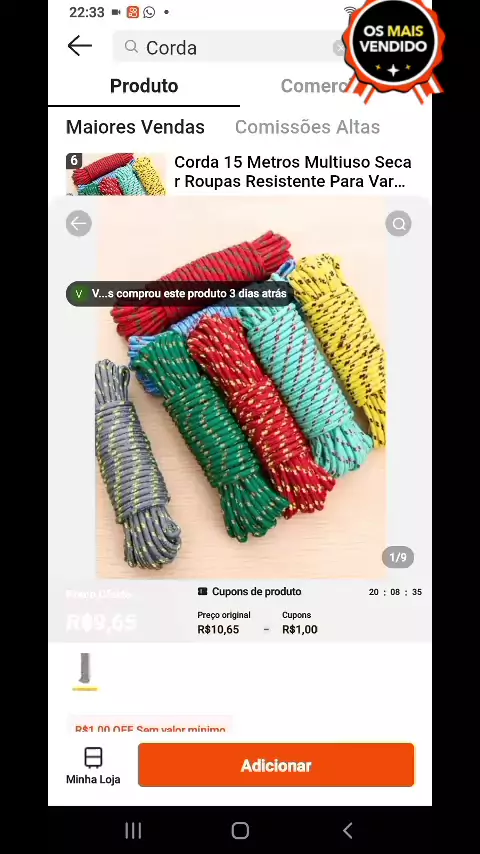The image size is (480, 854).
Task: Click the Os Mais Vendido badge
Action: click(393, 48)
